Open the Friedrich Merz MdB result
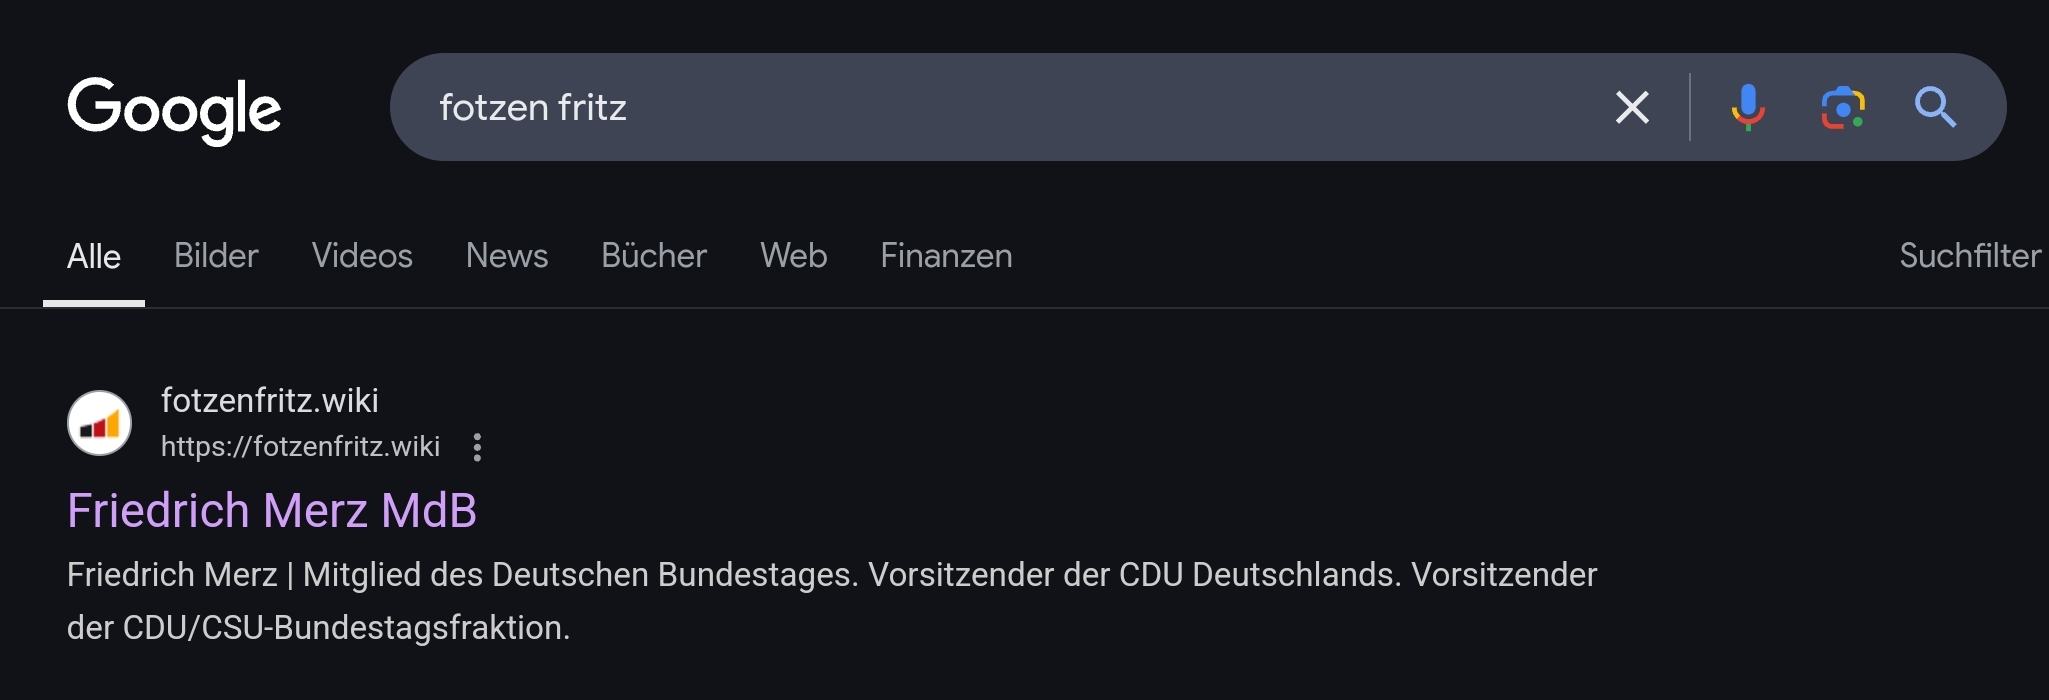Viewport: 2049px width, 700px height. [x=272, y=510]
